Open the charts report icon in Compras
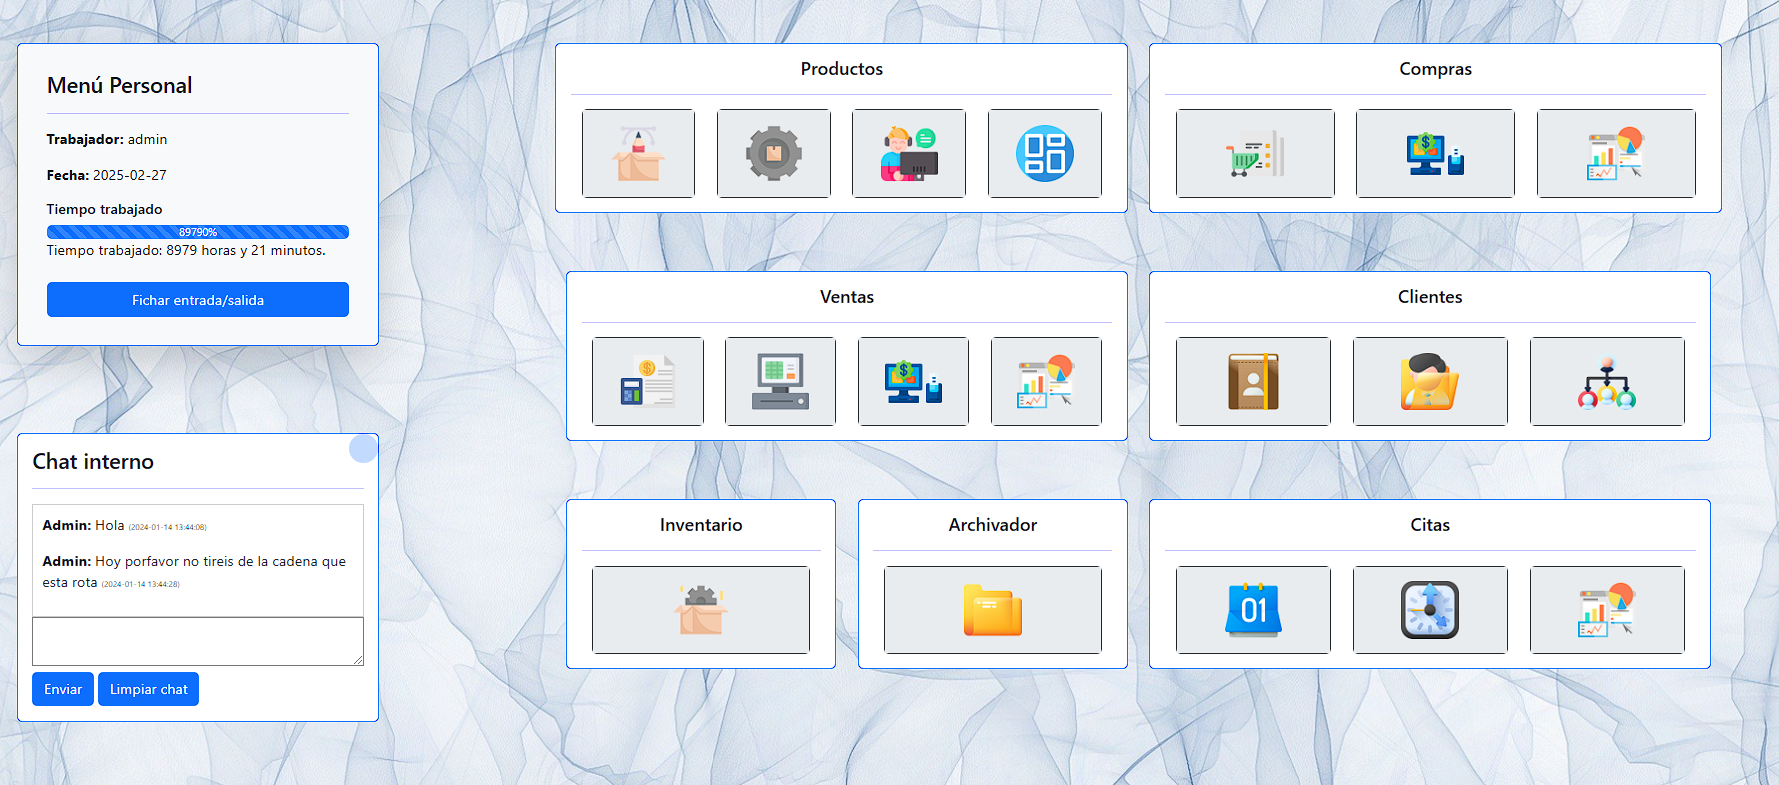 pyautogui.click(x=1615, y=153)
